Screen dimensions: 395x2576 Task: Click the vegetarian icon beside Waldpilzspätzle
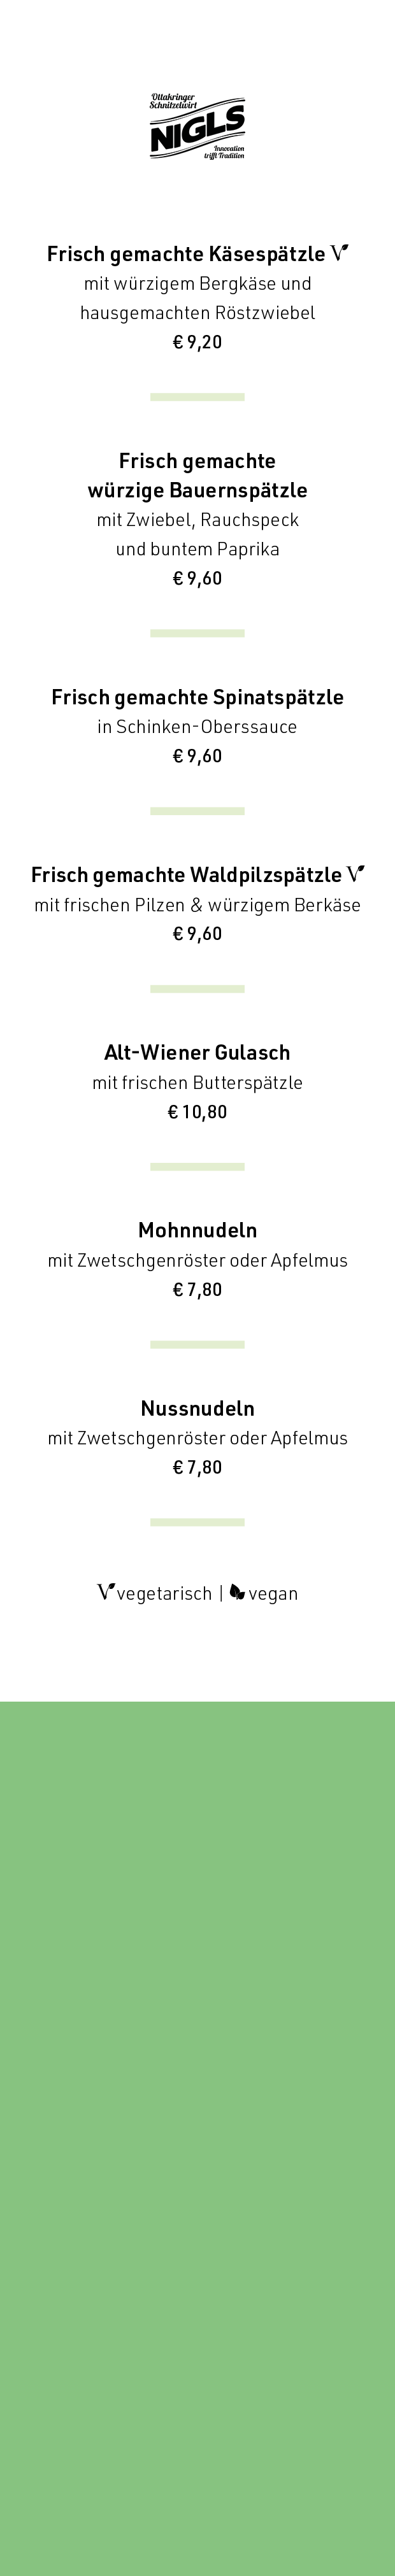[x=356, y=874]
